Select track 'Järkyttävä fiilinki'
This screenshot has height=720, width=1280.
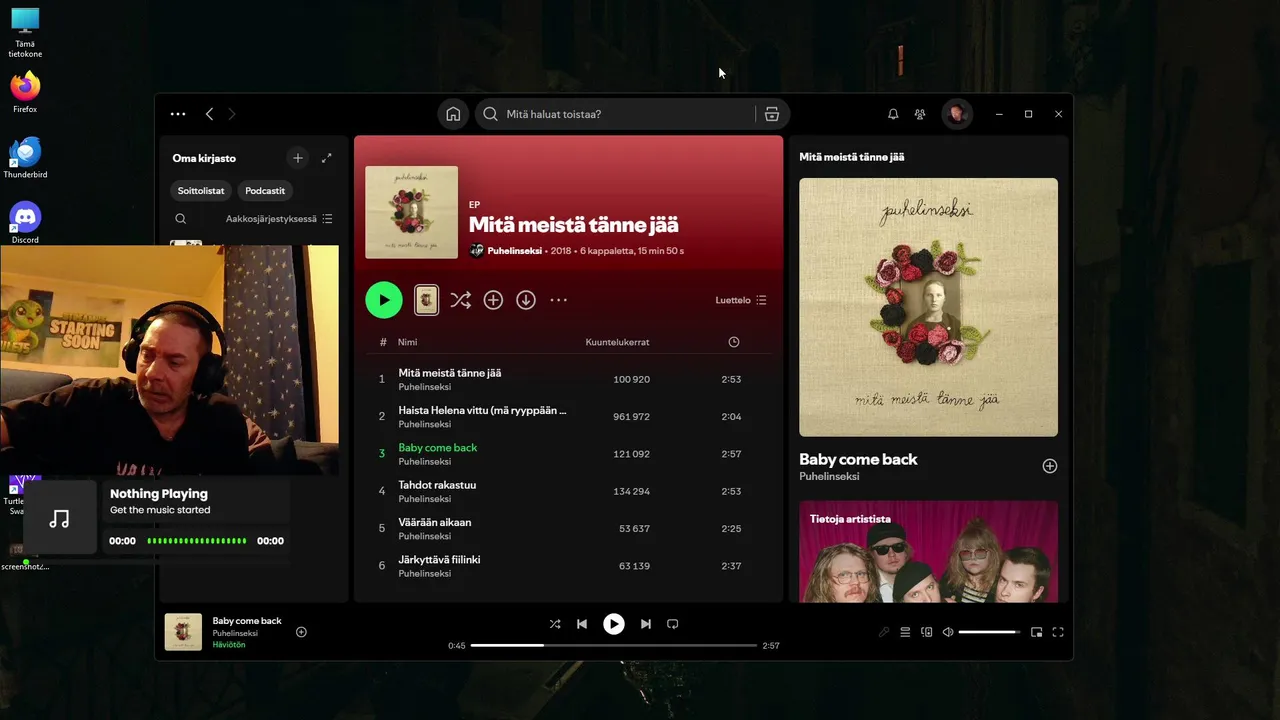tap(568, 566)
